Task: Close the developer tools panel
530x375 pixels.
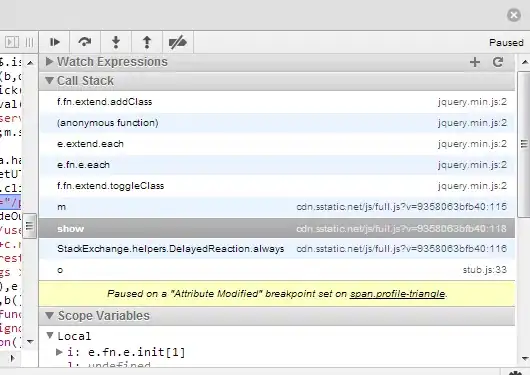Action: point(514,15)
